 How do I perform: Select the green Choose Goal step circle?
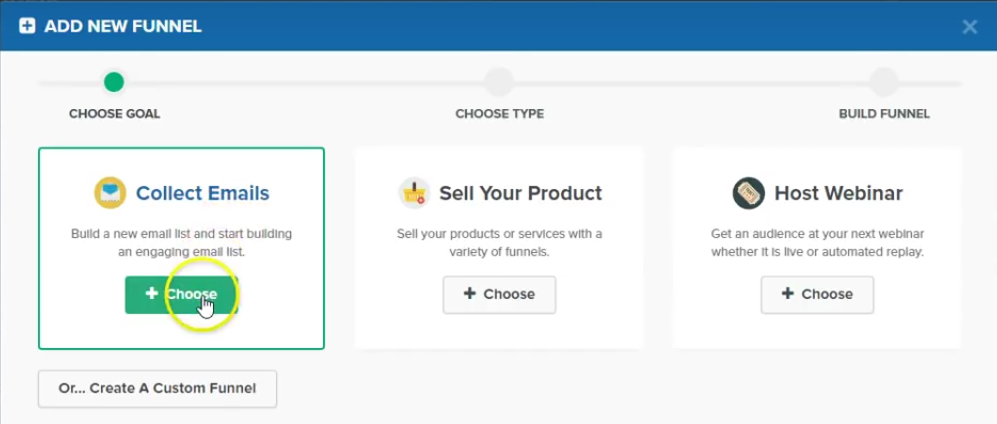[x=114, y=82]
